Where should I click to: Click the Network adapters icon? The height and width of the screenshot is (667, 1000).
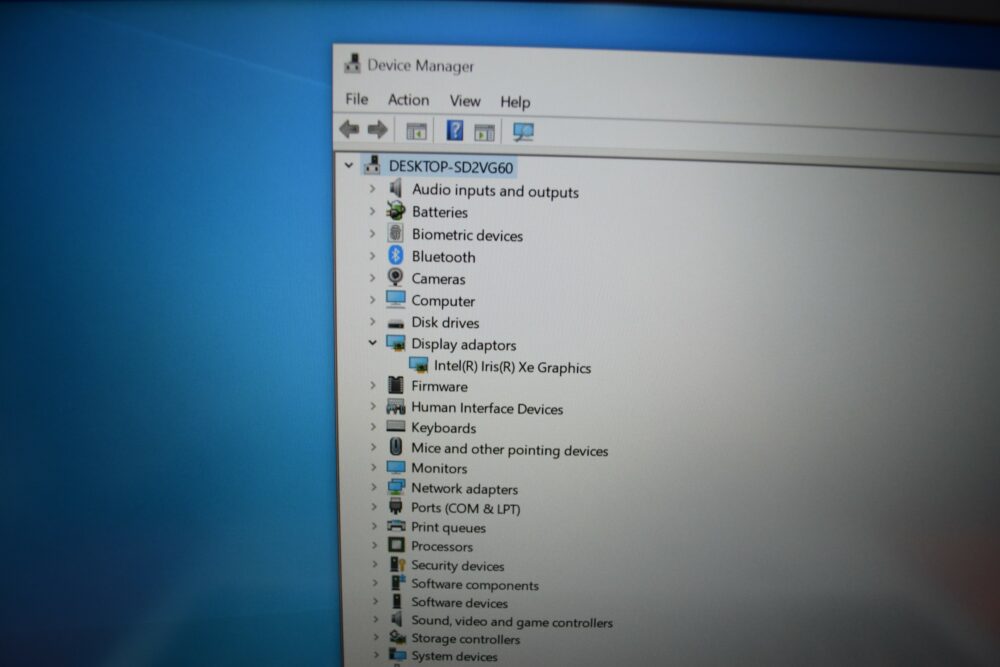coord(396,487)
